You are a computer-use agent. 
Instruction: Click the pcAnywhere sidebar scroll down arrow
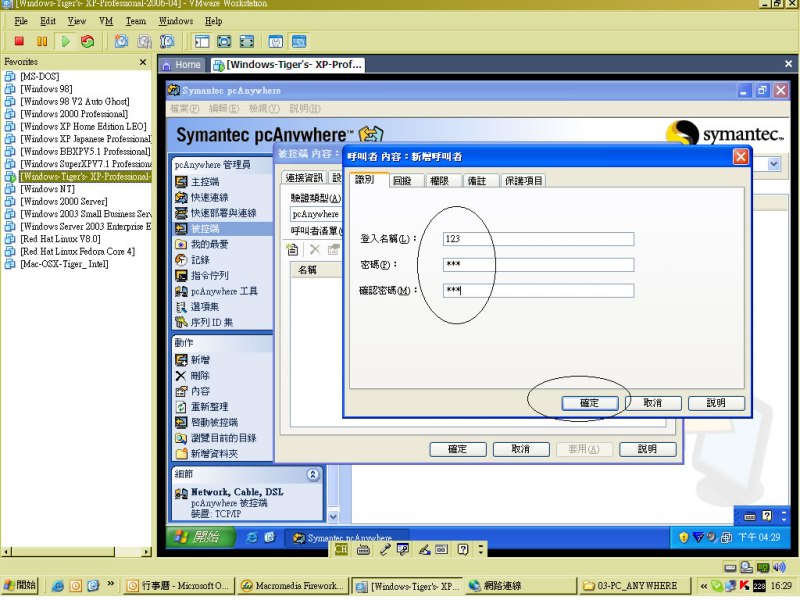click(333, 516)
